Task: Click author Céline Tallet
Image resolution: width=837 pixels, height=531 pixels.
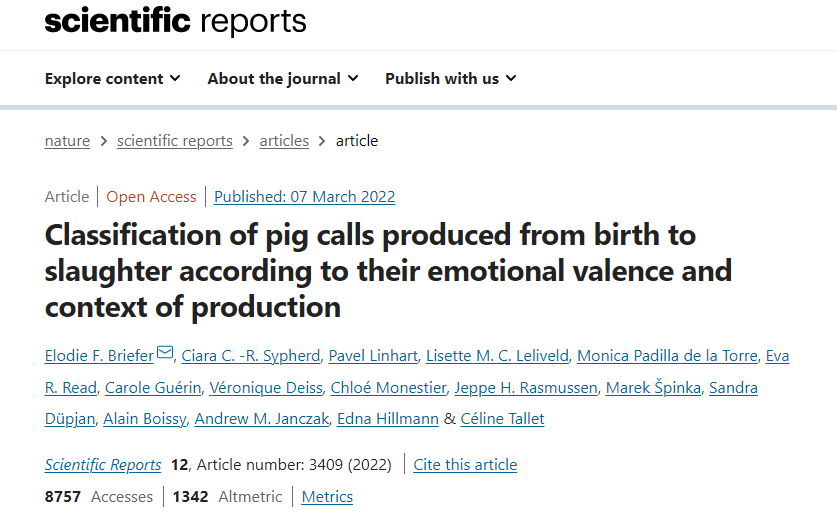Action: [502, 419]
